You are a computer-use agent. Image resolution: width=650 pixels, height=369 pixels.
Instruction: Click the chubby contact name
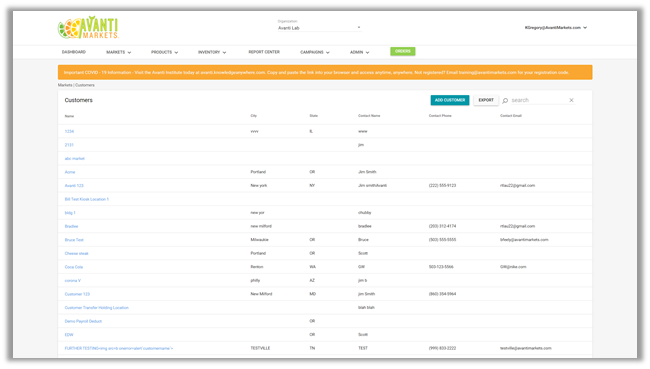tap(364, 213)
